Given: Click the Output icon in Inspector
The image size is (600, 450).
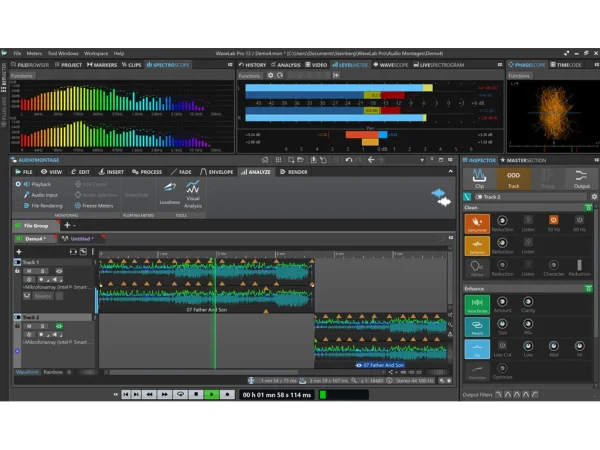Looking at the screenshot, I should [x=581, y=179].
